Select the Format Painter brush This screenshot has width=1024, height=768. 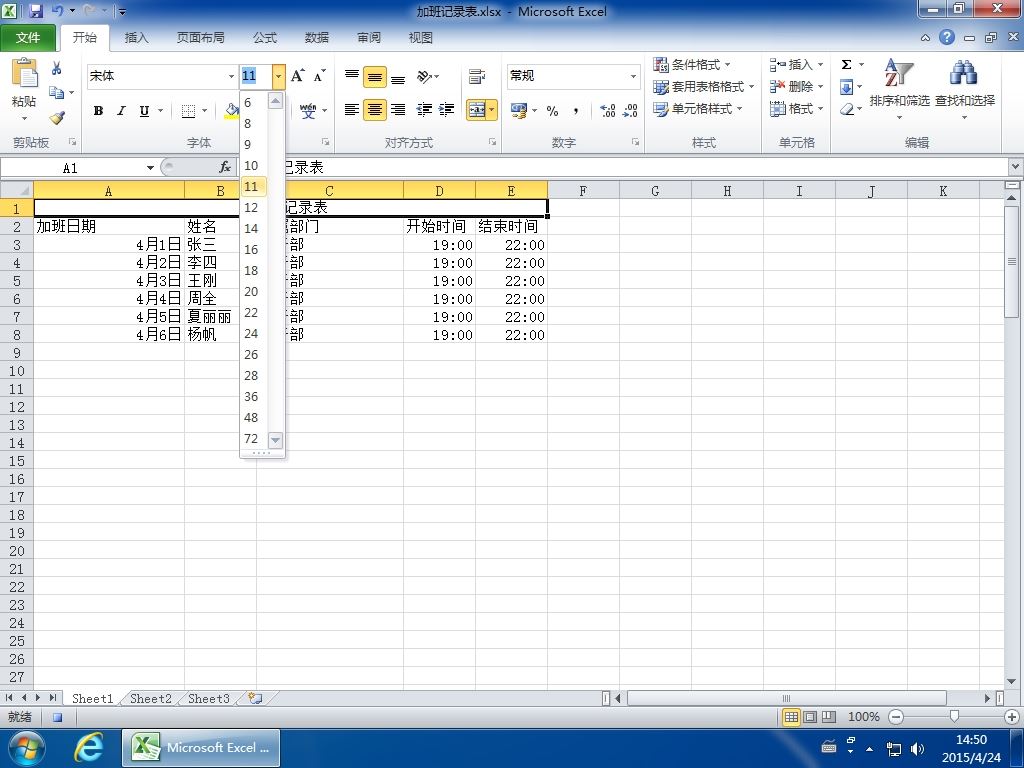[57, 118]
